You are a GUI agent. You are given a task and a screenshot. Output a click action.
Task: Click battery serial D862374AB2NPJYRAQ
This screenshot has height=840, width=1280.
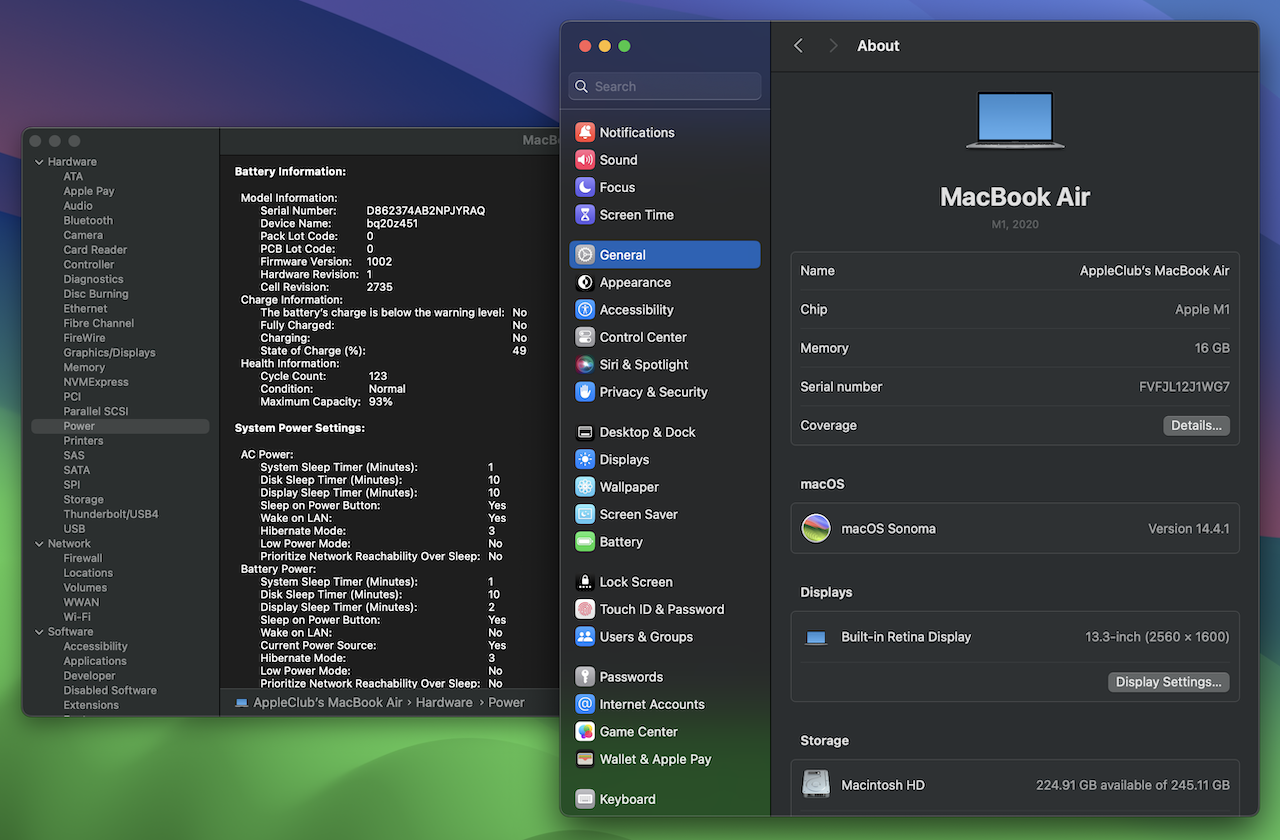coord(426,211)
